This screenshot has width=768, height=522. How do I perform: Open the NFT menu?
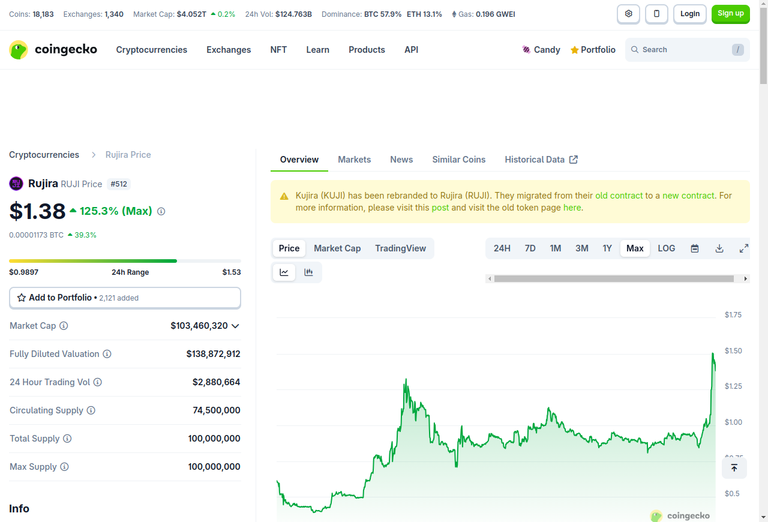pyautogui.click(x=278, y=49)
